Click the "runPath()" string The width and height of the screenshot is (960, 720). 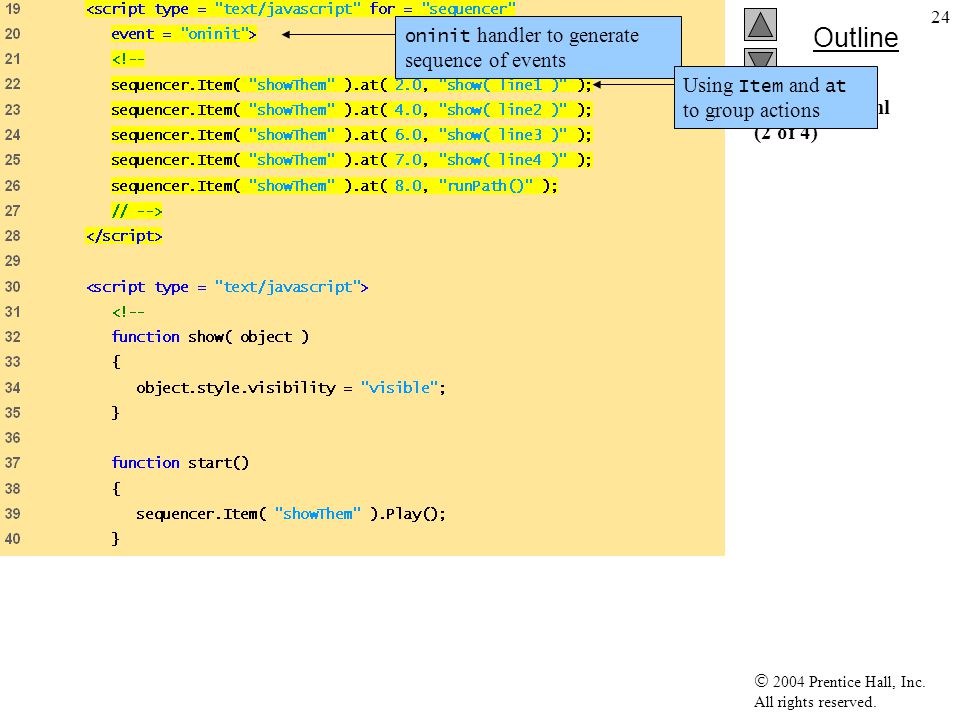tap(486, 186)
